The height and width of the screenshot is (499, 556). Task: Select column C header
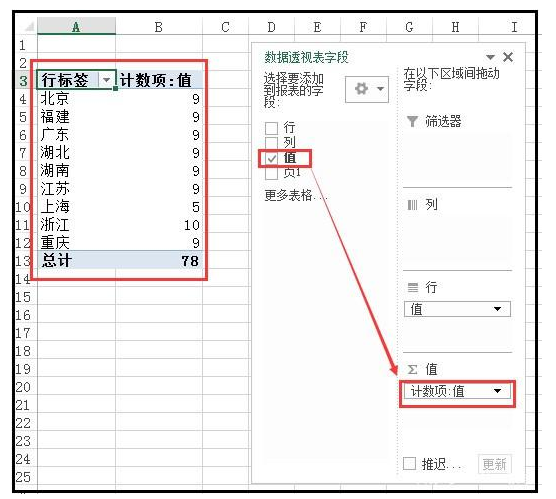pos(226,26)
